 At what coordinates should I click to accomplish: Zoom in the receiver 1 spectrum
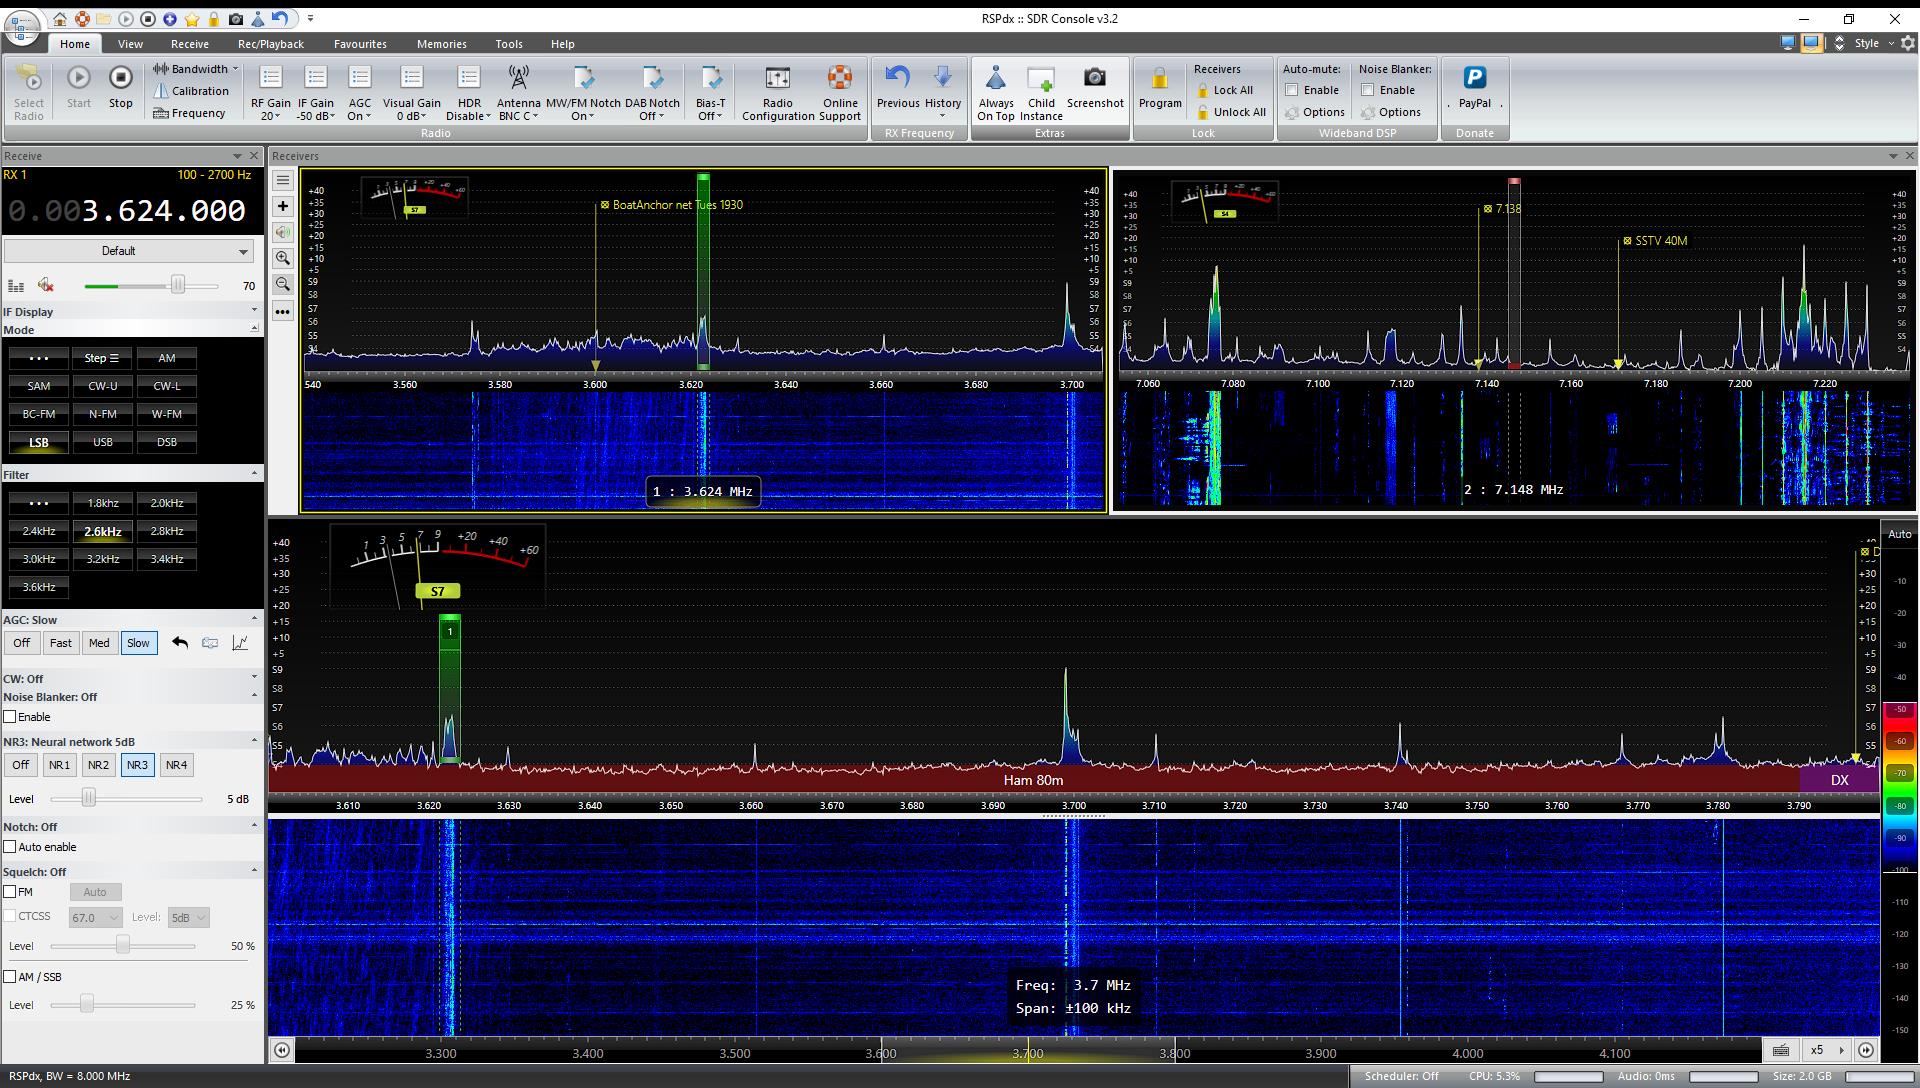pyautogui.click(x=283, y=258)
